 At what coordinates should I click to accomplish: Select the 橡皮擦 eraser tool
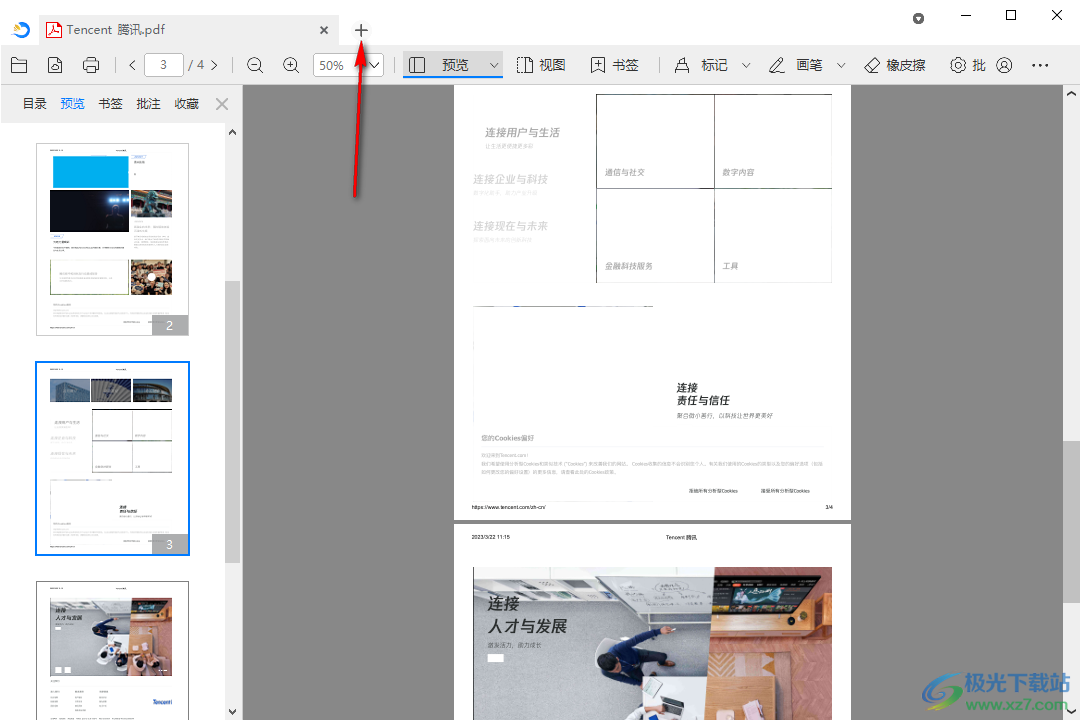(x=895, y=65)
